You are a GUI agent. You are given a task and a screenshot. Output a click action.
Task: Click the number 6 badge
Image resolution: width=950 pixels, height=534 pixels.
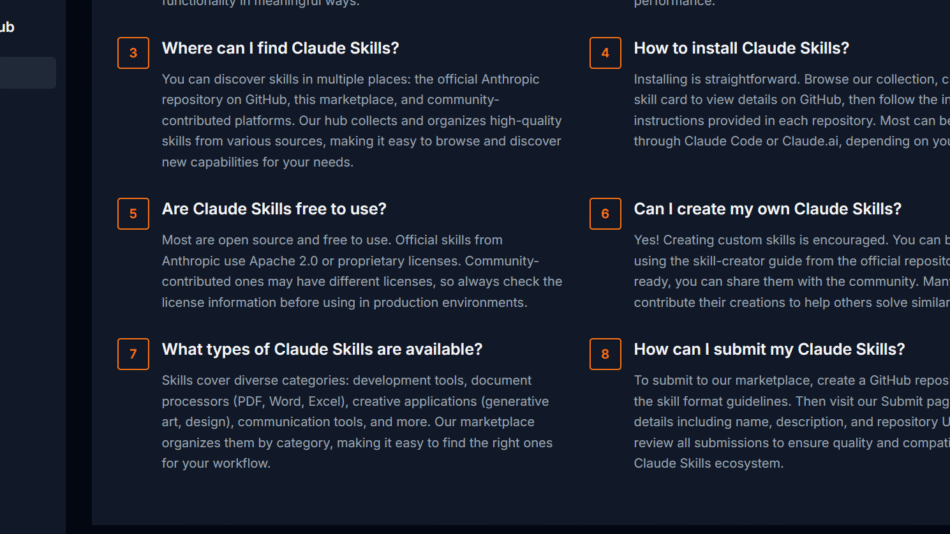coord(605,213)
